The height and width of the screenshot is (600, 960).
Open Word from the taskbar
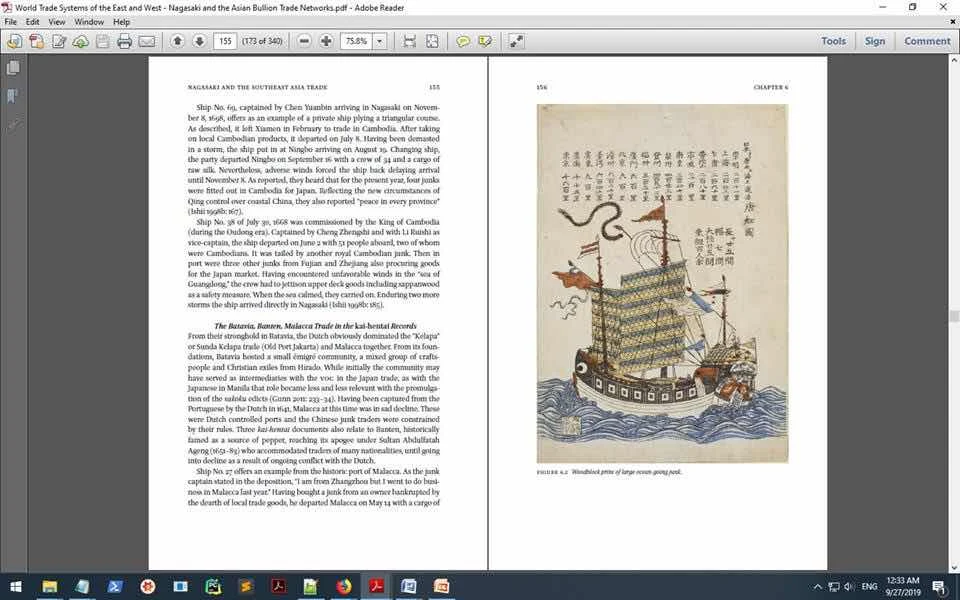point(408,587)
